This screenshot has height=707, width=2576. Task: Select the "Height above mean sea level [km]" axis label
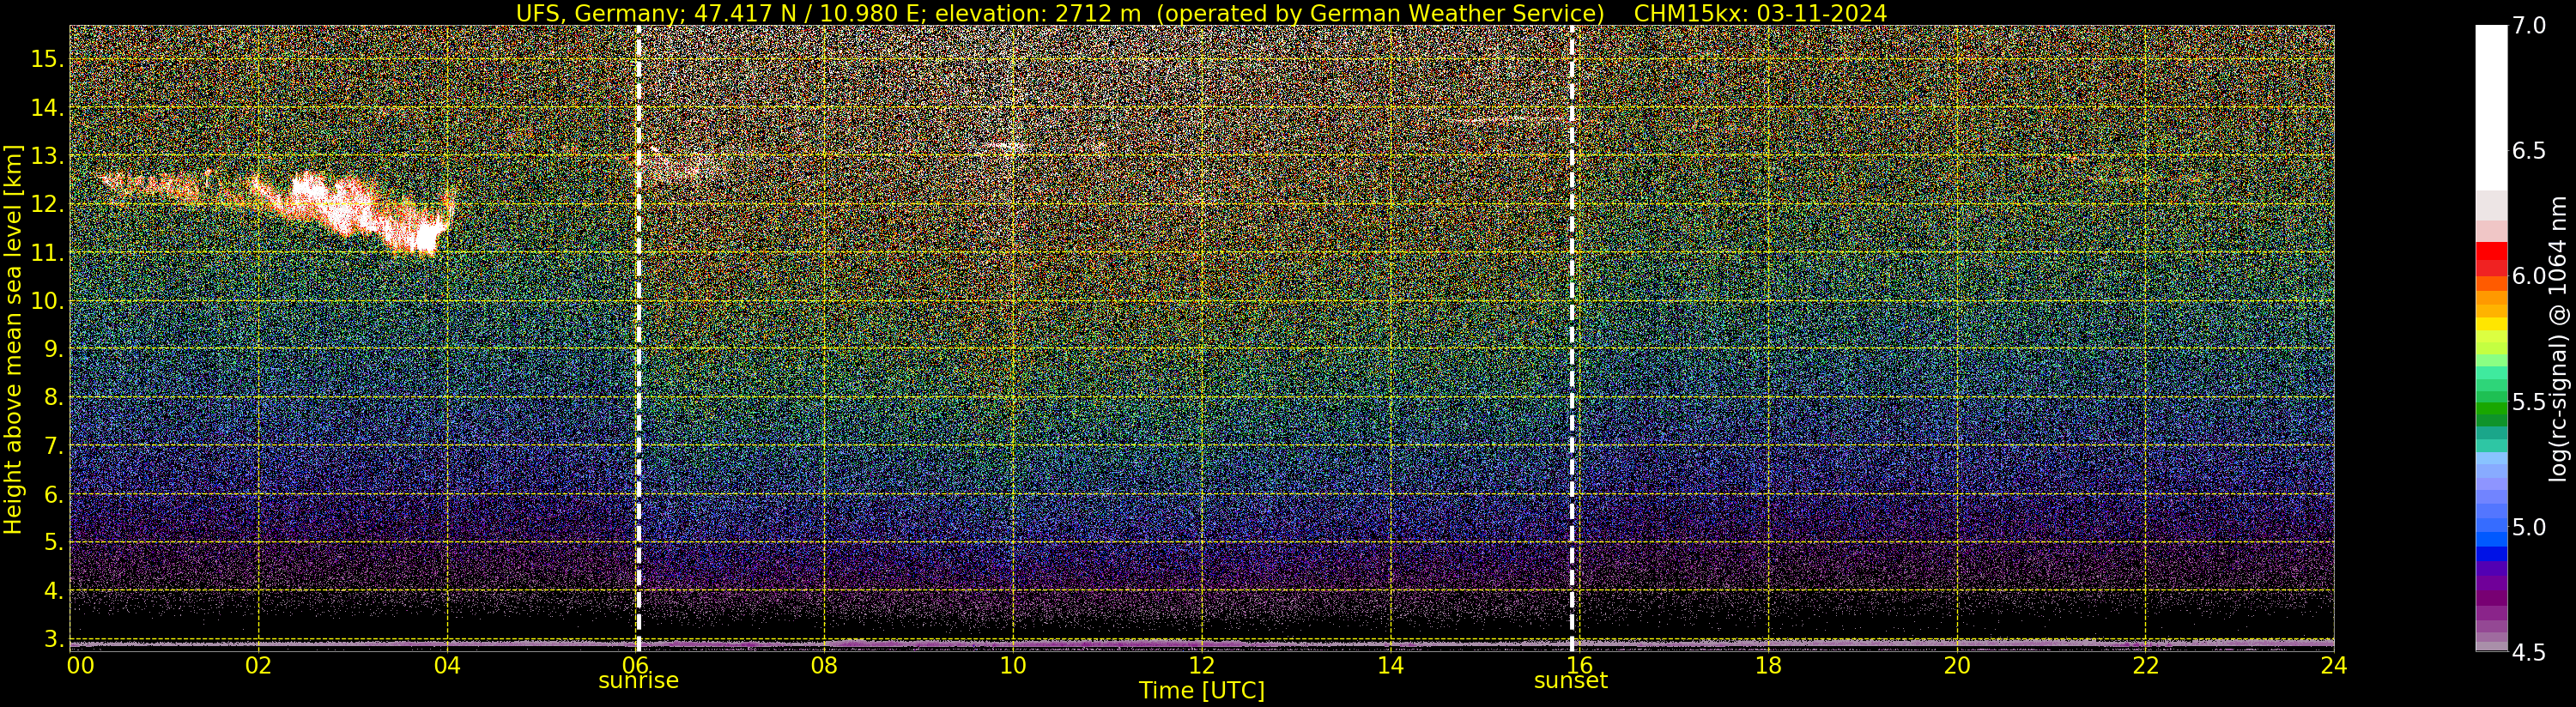pos(13,339)
